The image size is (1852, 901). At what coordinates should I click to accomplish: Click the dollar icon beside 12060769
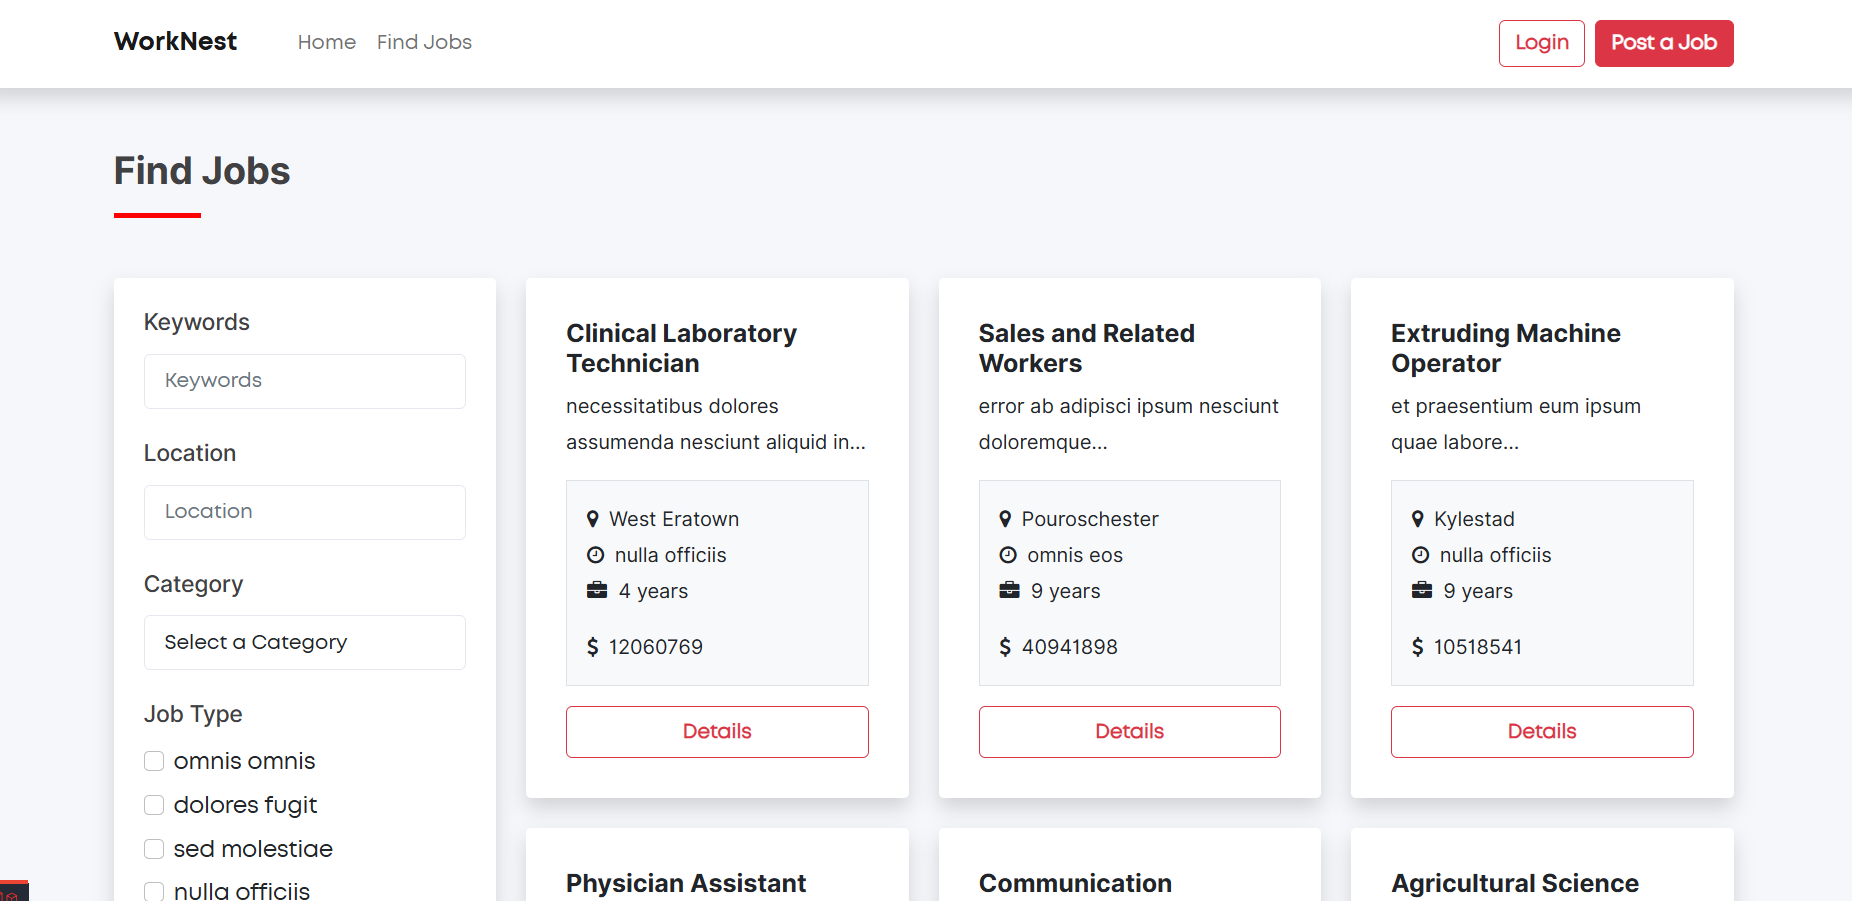[x=593, y=647]
